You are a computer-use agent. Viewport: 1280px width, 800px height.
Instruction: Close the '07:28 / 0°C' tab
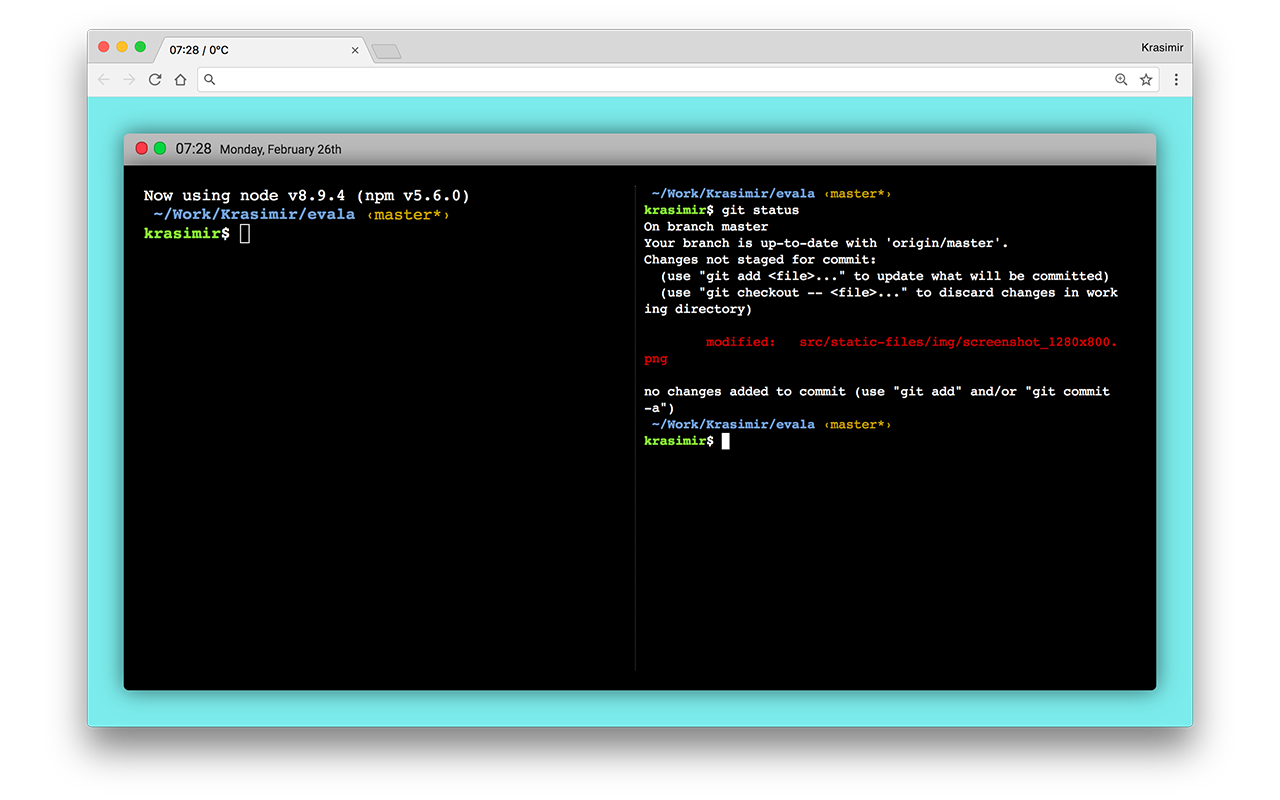[355, 50]
